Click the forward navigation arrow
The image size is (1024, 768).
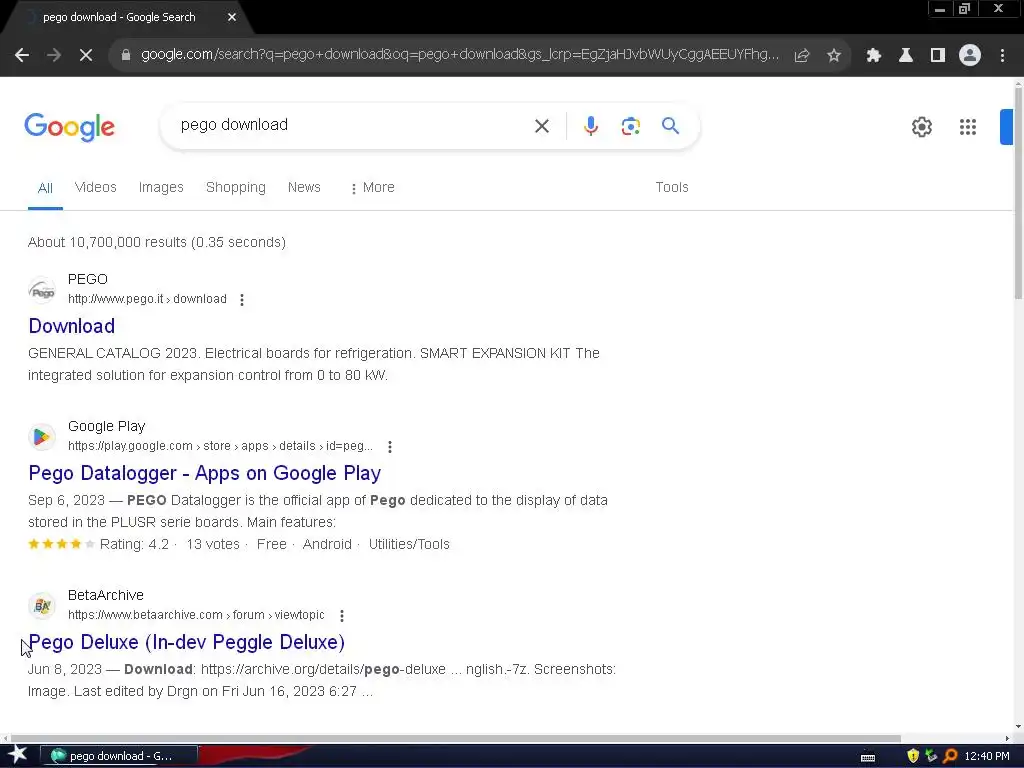54,56
